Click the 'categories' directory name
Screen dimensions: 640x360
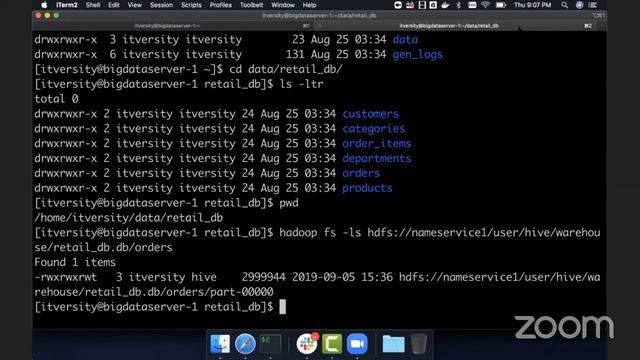tap(373, 129)
